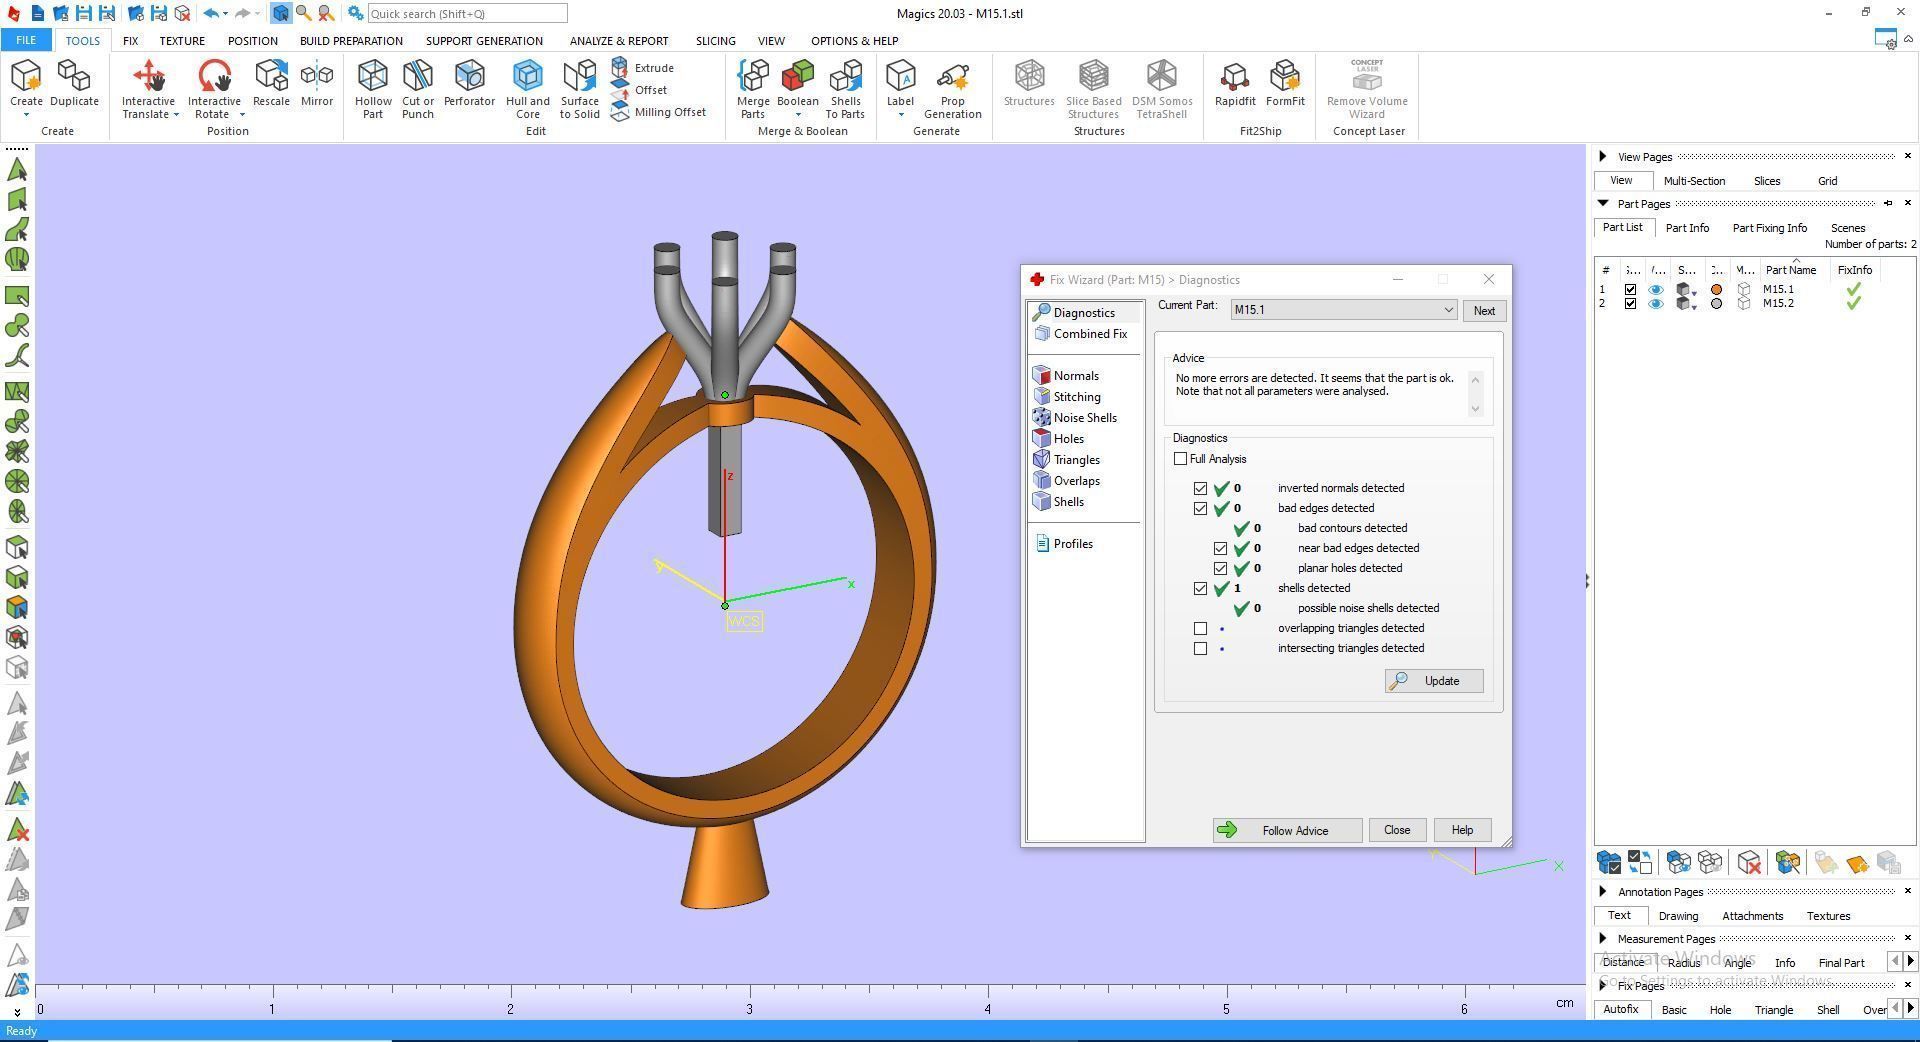The height and width of the screenshot is (1042, 1920).
Task: Open the Create dropdown arrow
Action: coord(26,115)
